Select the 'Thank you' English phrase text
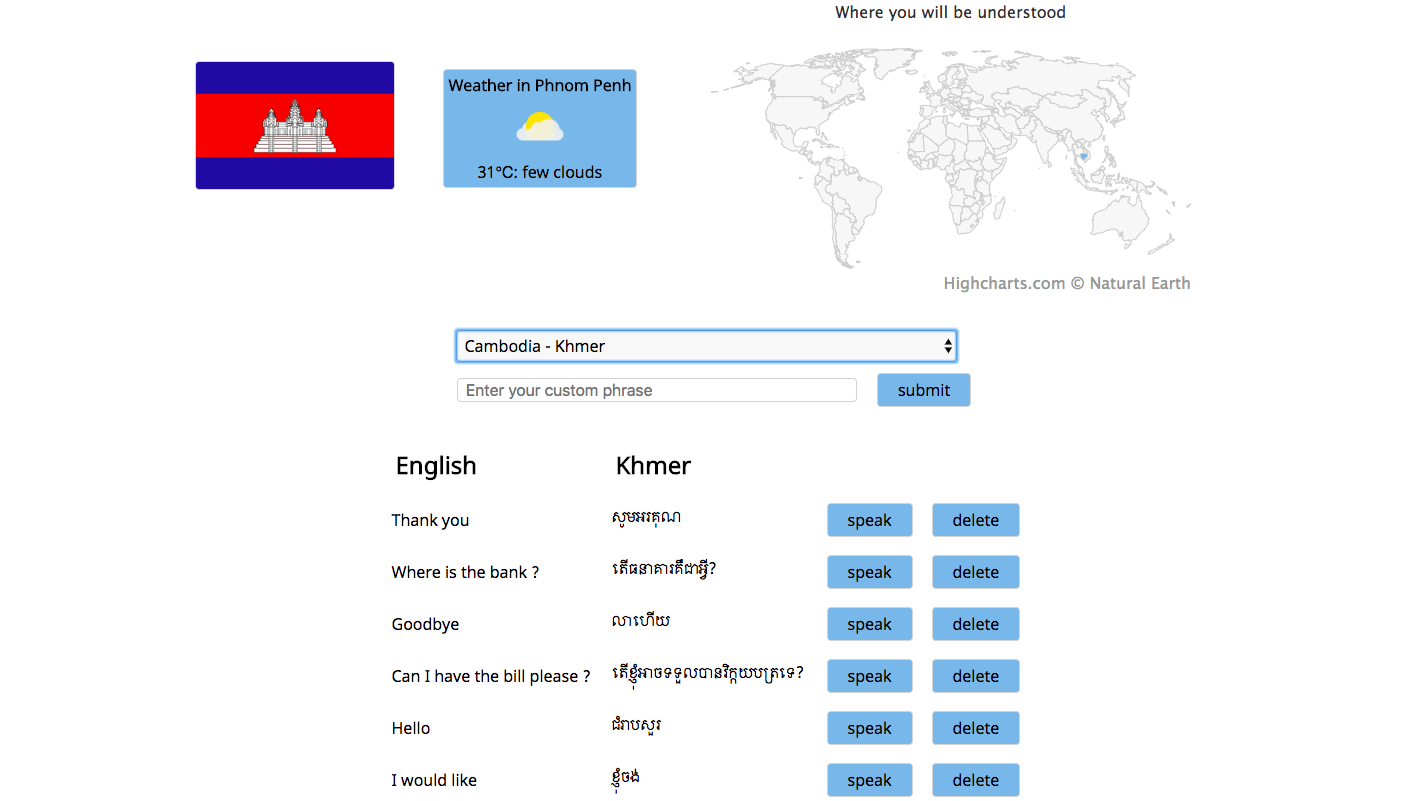 click(x=430, y=520)
